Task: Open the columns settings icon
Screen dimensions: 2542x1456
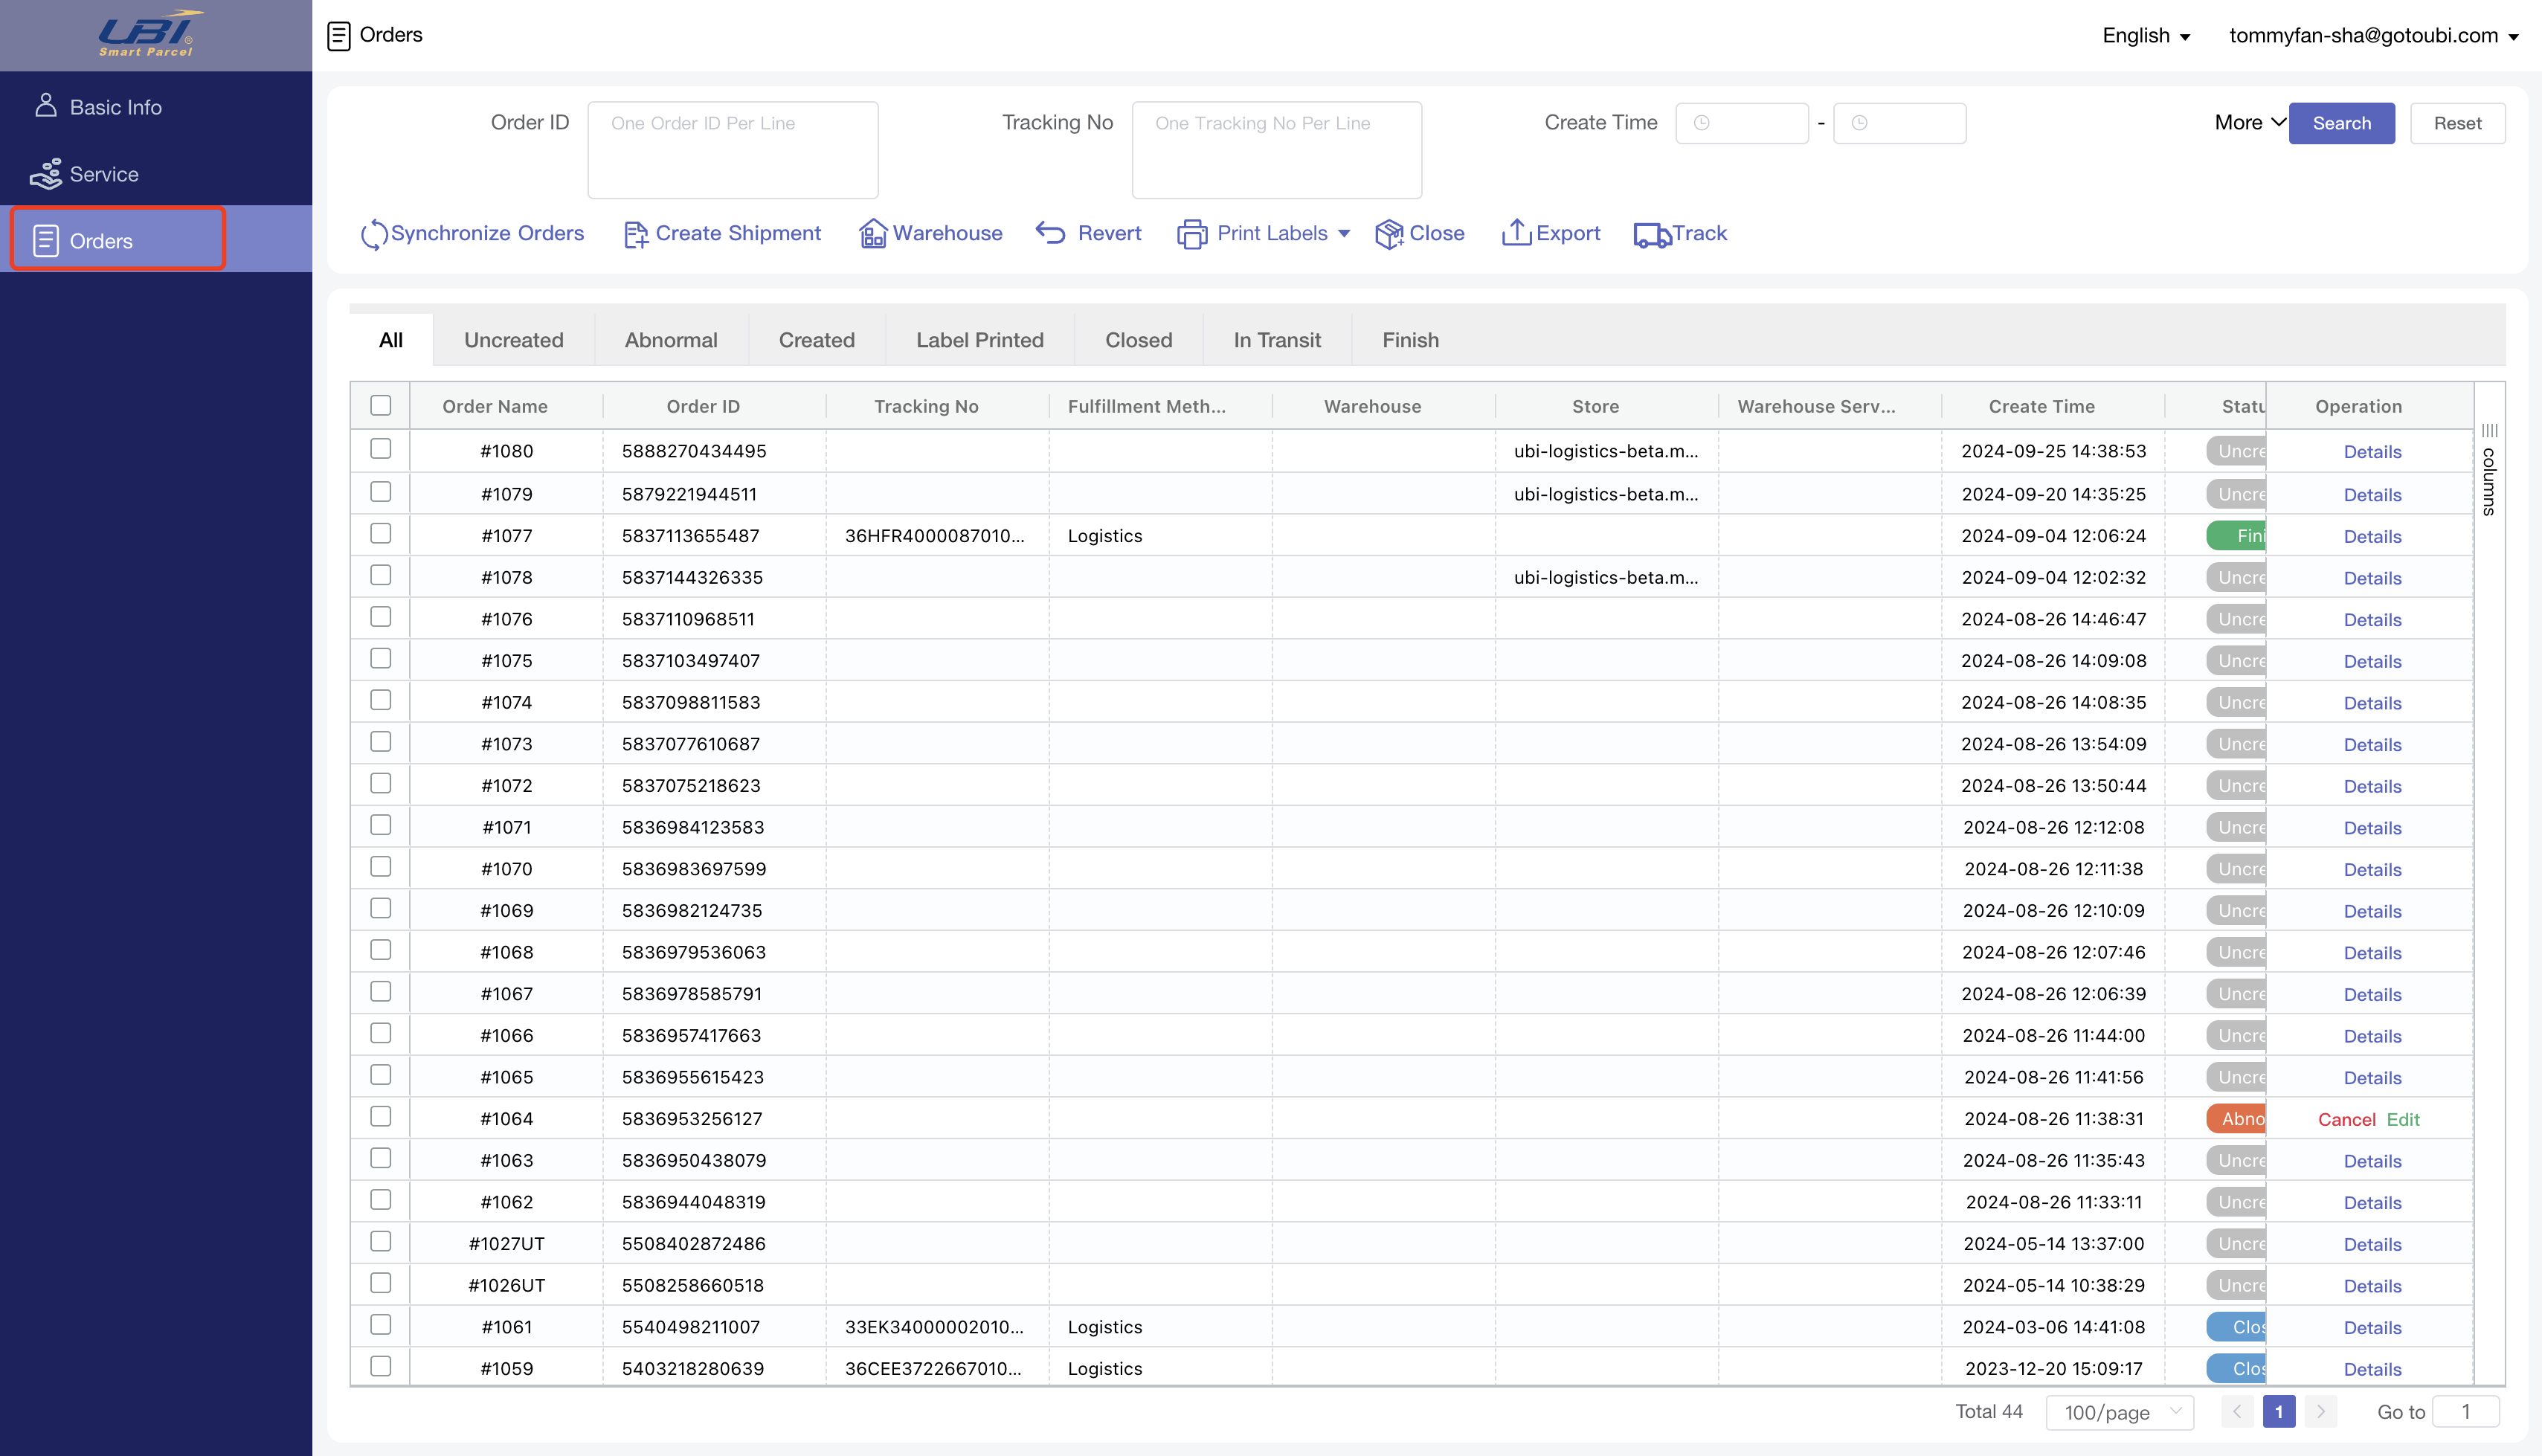Action: (x=2489, y=430)
